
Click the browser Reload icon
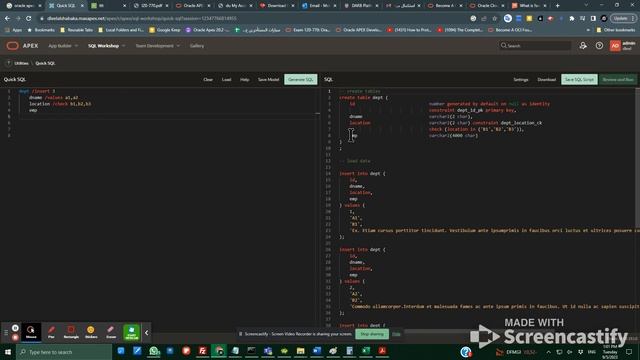coord(29,18)
